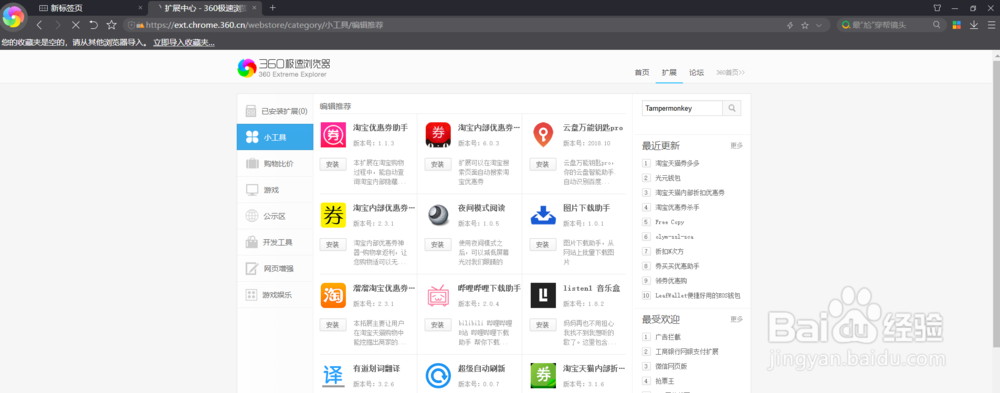
Task: Open 哔哩哔哩下载助手 icon
Action: tap(438, 295)
